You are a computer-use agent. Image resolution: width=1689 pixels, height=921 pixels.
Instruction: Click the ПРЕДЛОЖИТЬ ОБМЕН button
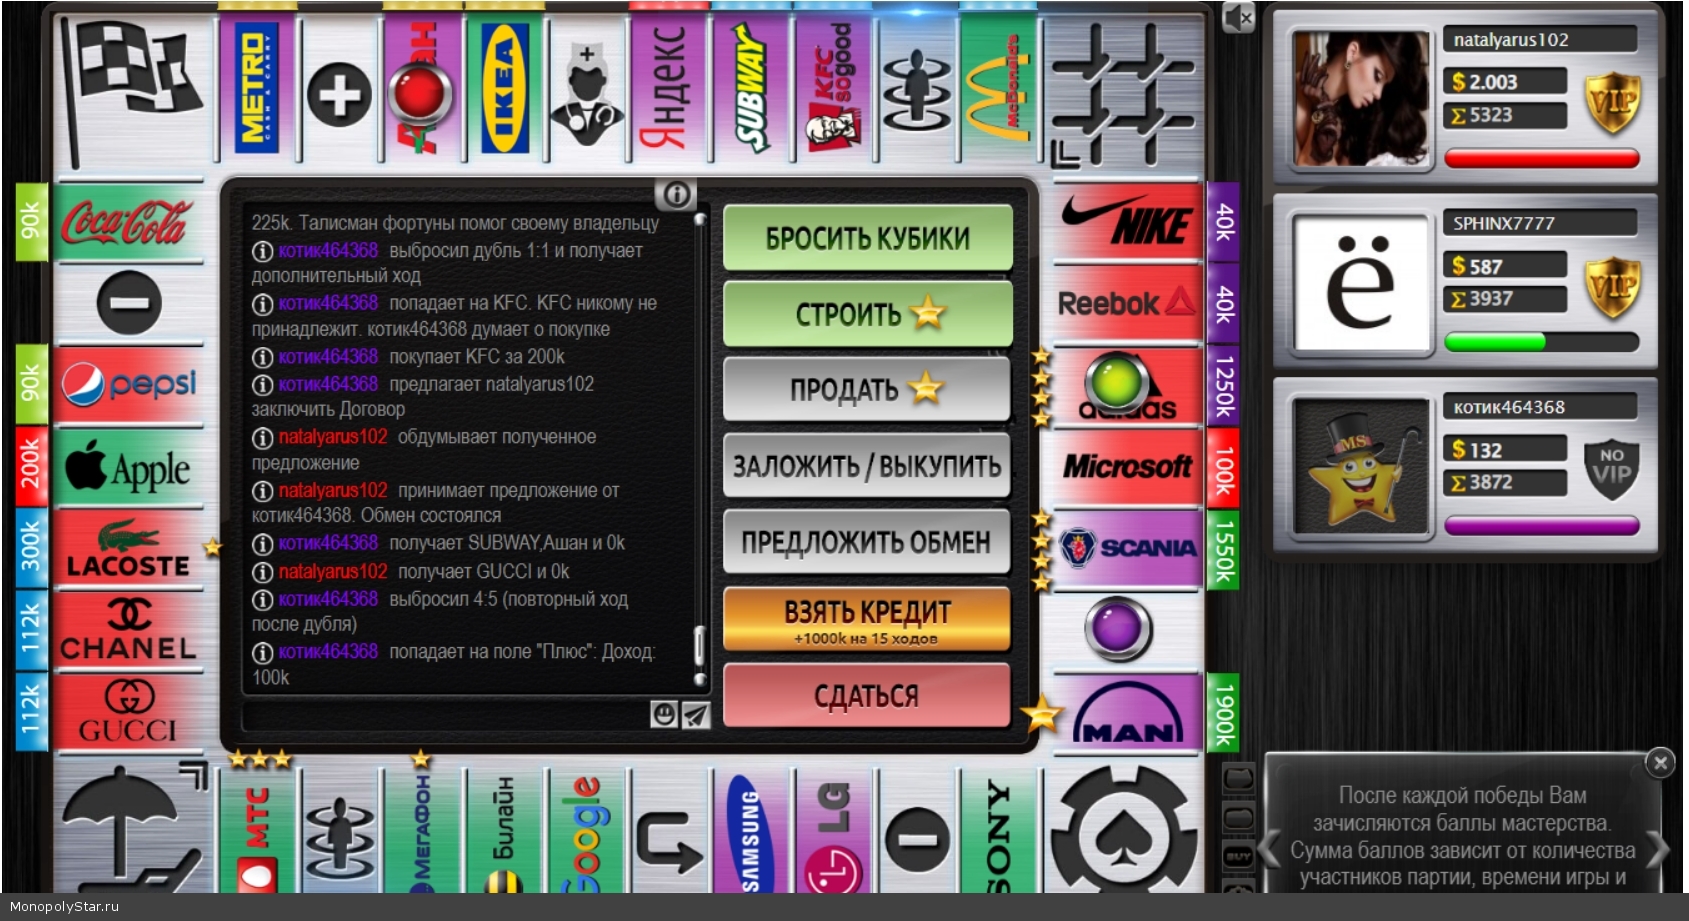tap(867, 541)
